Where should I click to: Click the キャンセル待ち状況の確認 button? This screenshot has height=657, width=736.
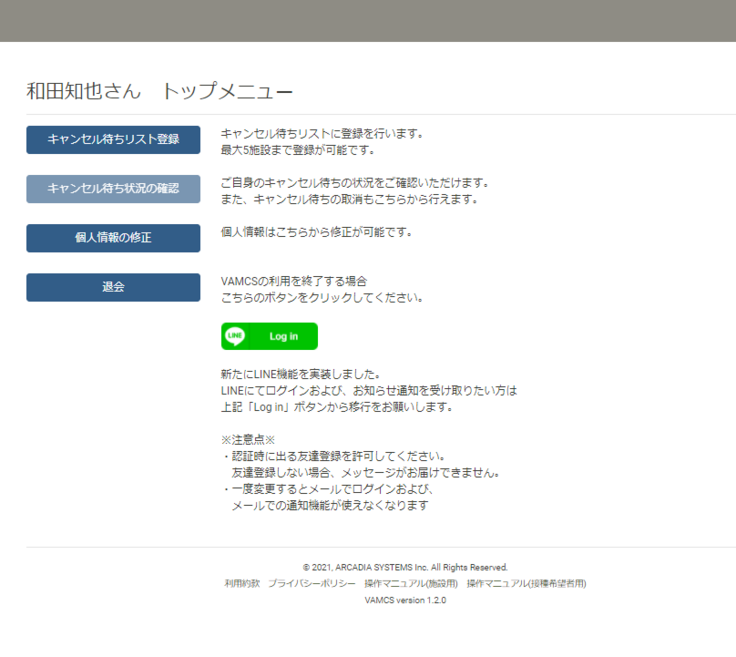click(x=113, y=188)
